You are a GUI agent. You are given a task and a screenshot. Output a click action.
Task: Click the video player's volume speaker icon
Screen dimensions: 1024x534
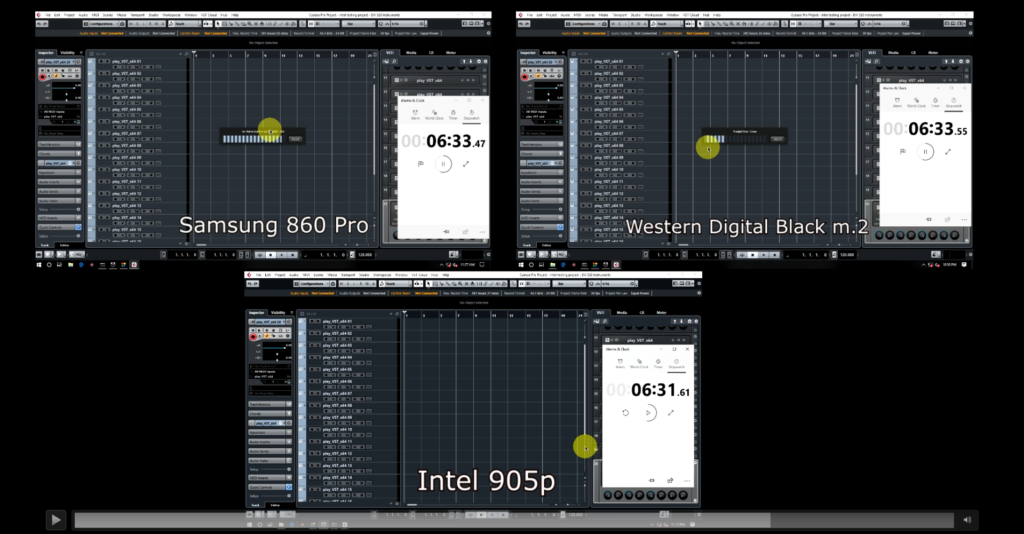(x=967, y=520)
